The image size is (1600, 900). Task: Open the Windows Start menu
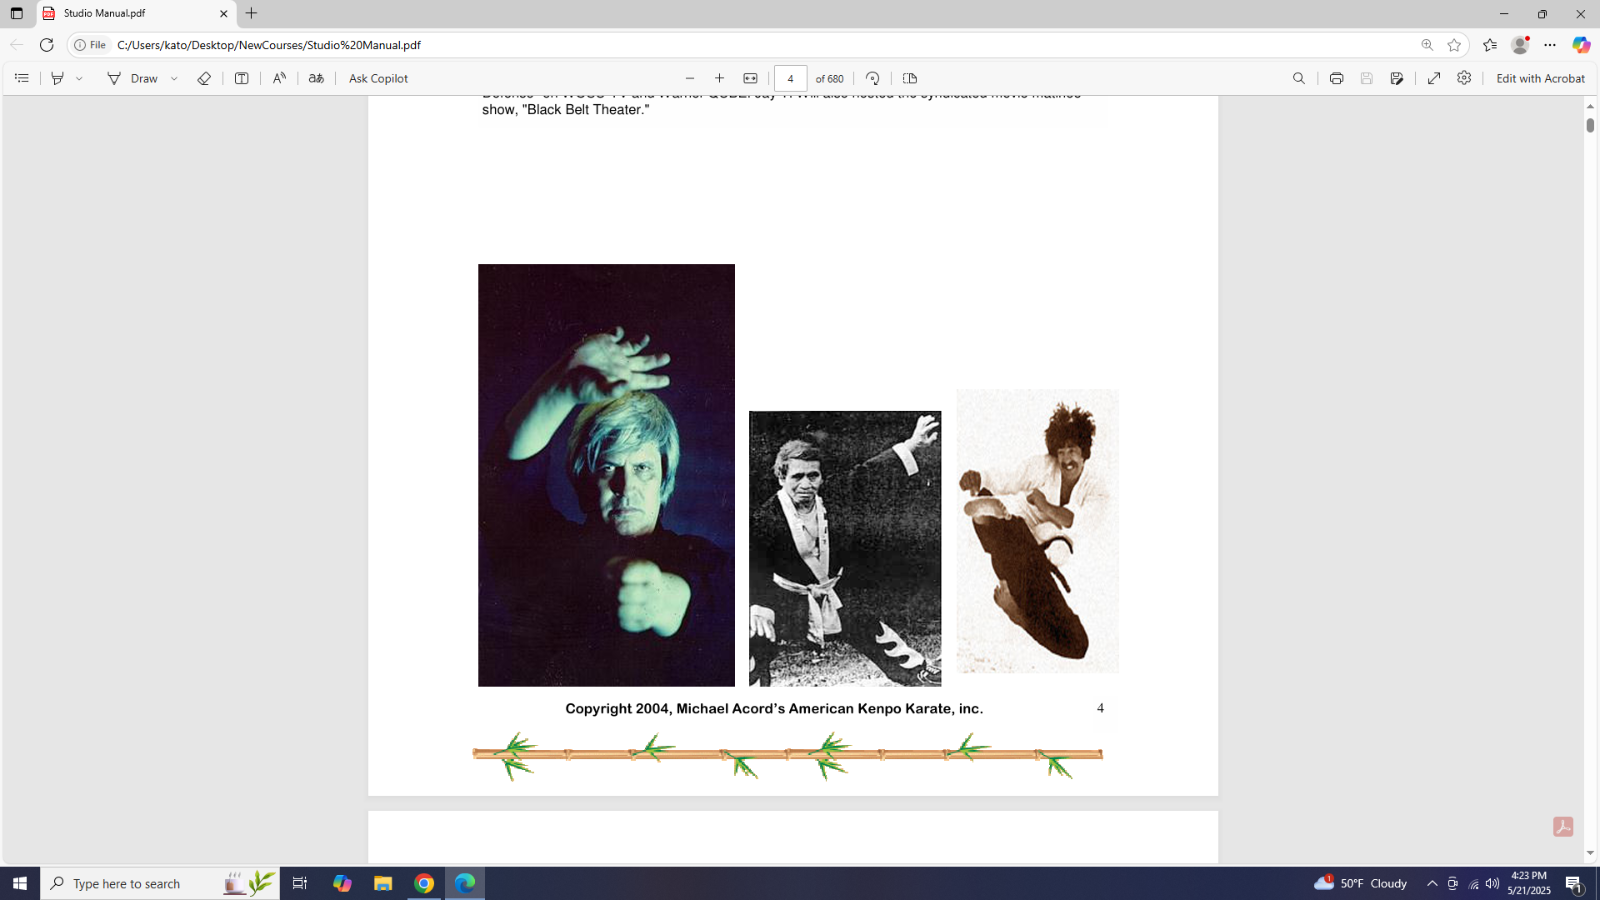point(20,883)
